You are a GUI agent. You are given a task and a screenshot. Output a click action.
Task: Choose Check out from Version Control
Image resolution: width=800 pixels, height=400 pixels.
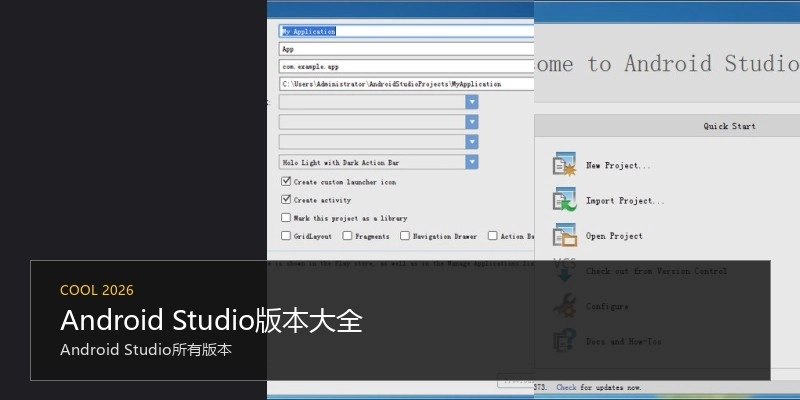[x=656, y=271]
